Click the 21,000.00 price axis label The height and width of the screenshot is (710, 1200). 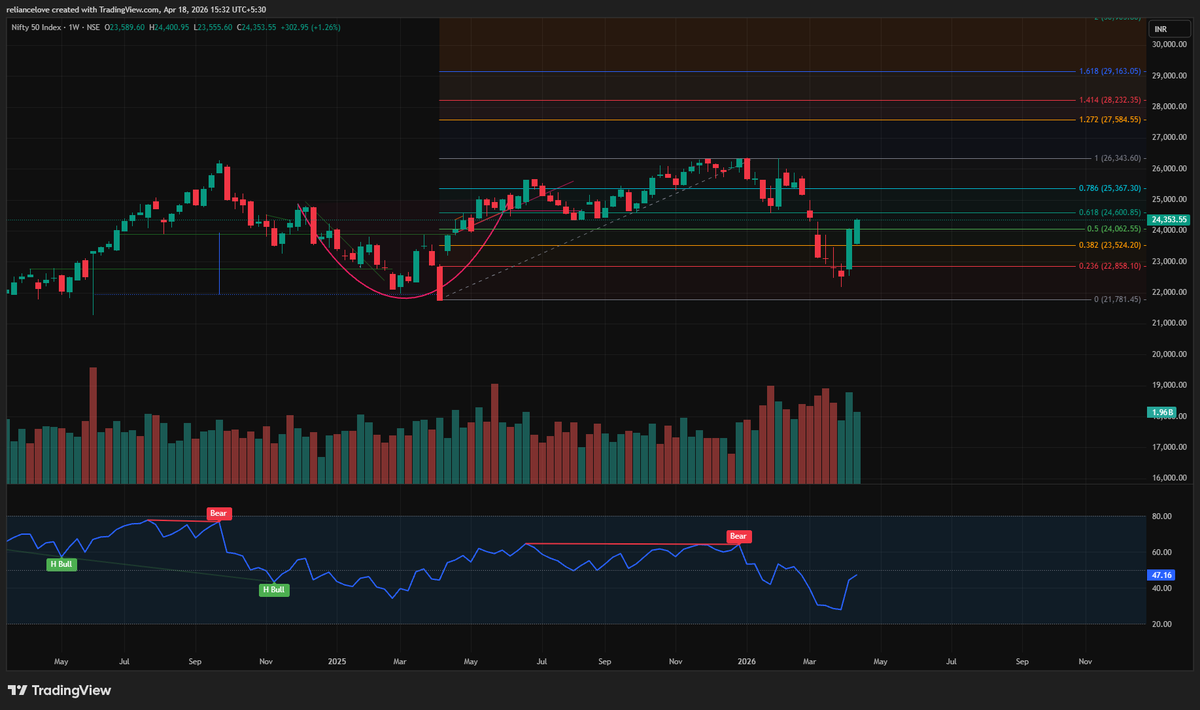[x=1168, y=323]
